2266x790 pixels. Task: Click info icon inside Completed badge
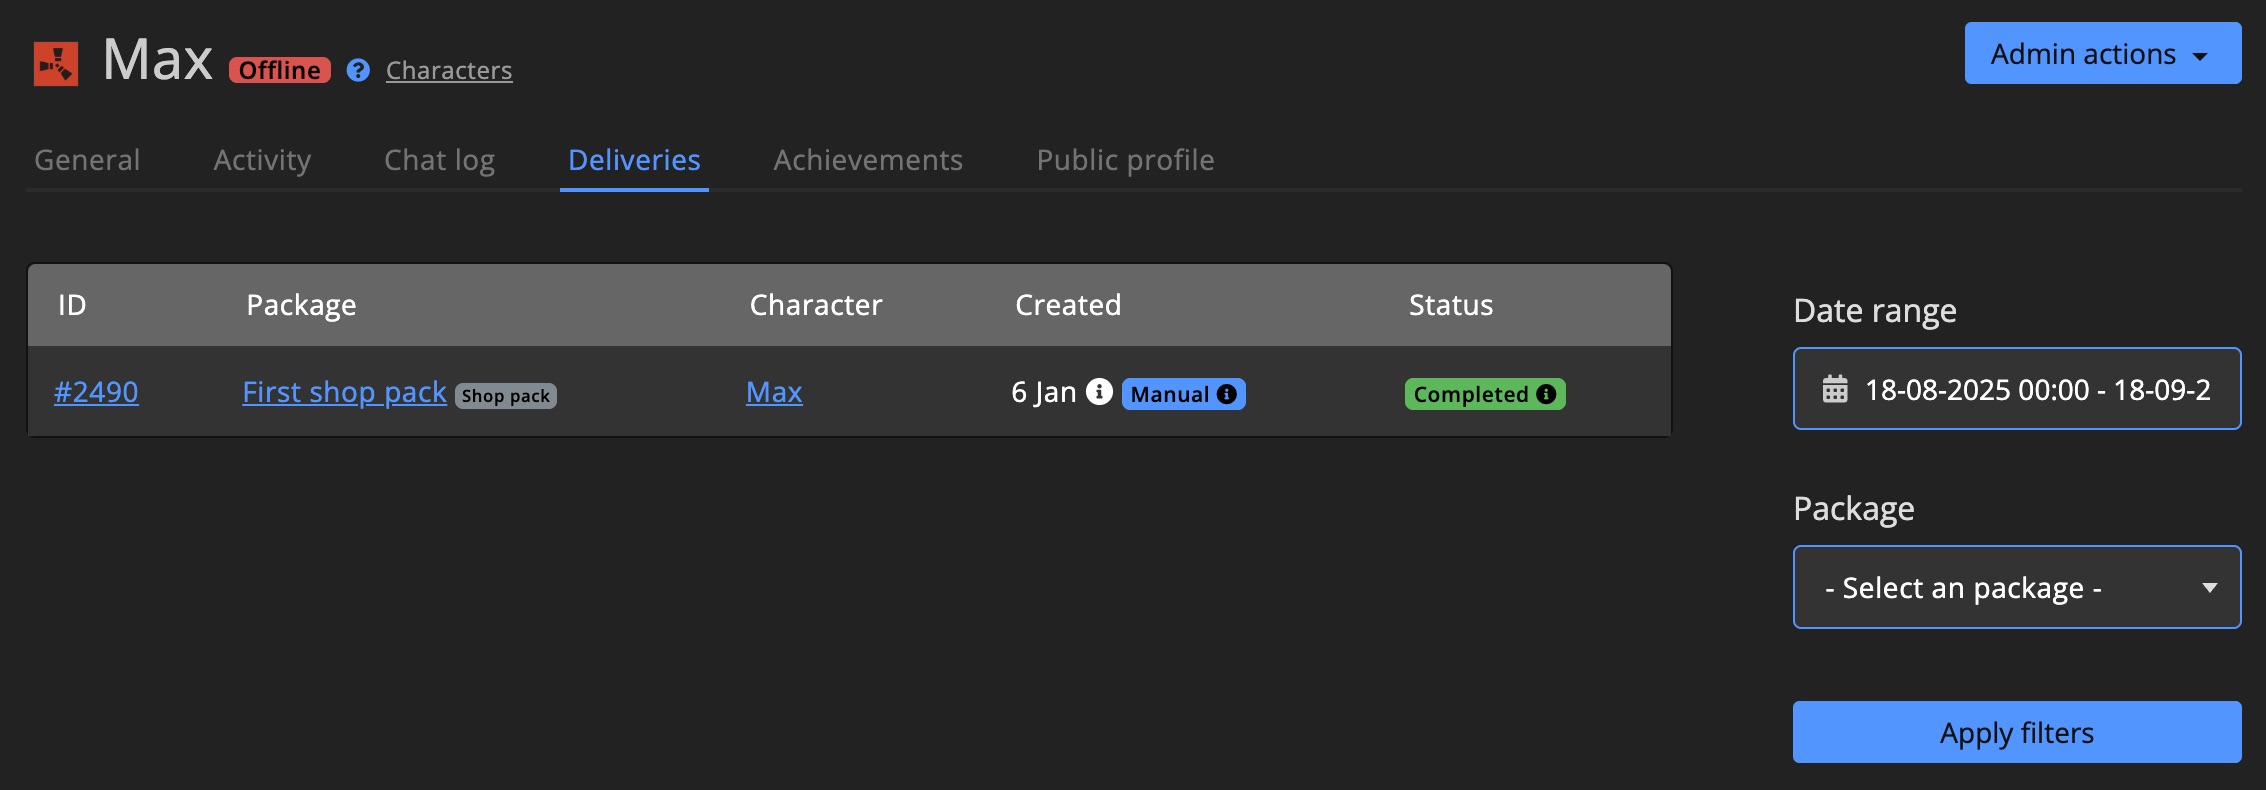tap(1546, 394)
